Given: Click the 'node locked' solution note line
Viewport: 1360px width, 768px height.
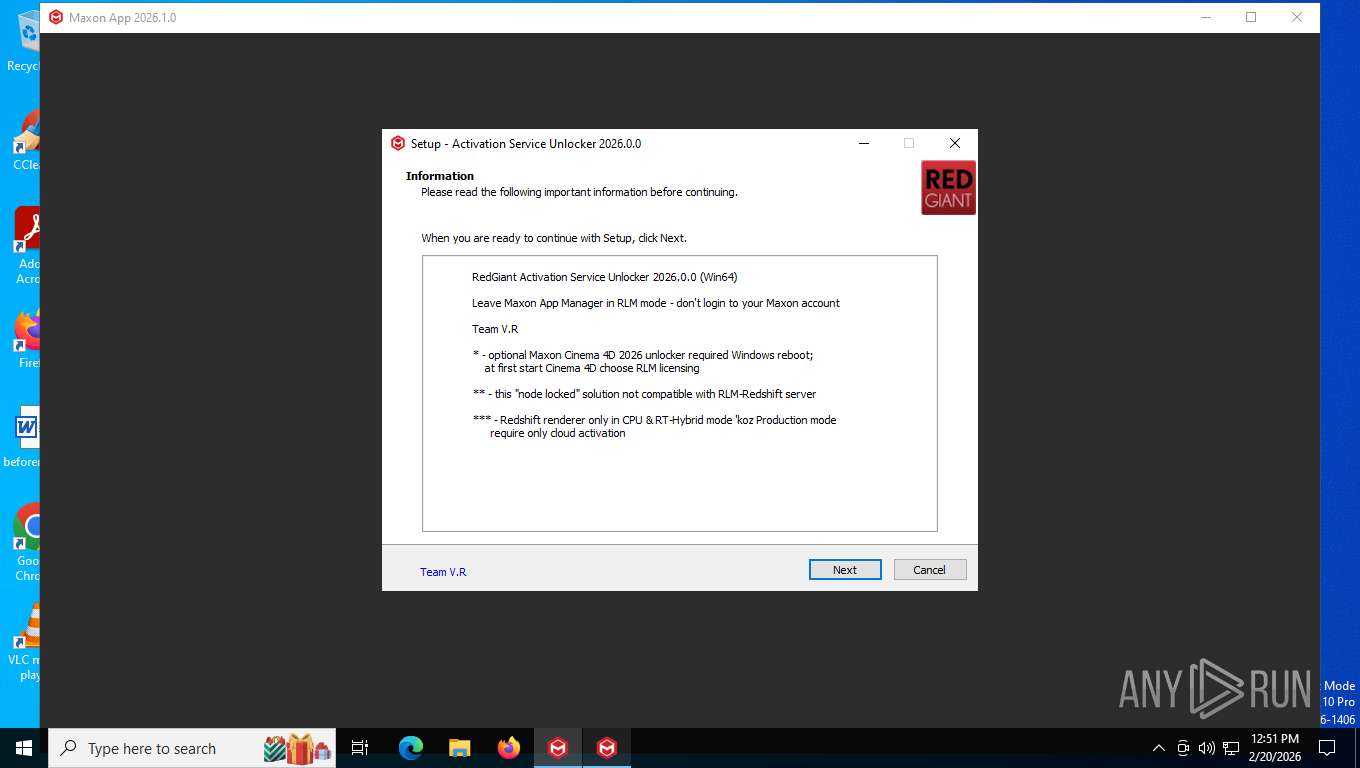Looking at the screenshot, I should pos(644,394).
